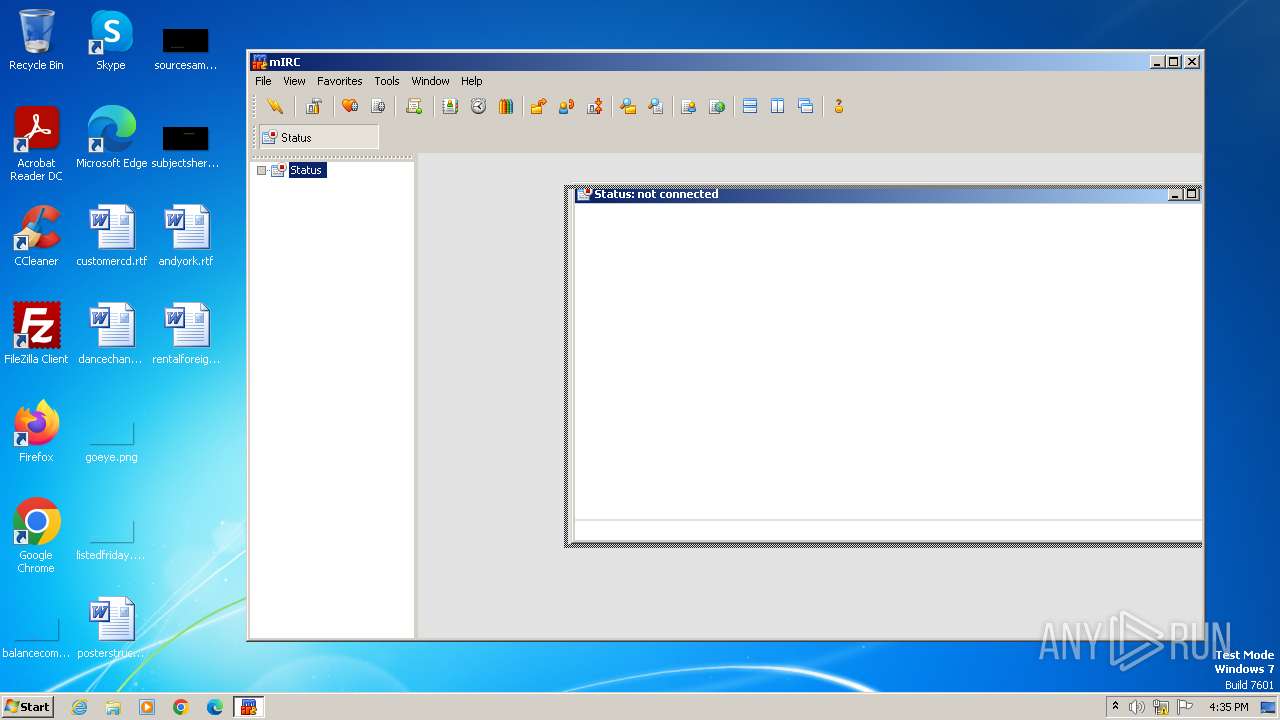Open Received Files folder magnifier icon
The height and width of the screenshot is (720, 1280).
(628, 106)
